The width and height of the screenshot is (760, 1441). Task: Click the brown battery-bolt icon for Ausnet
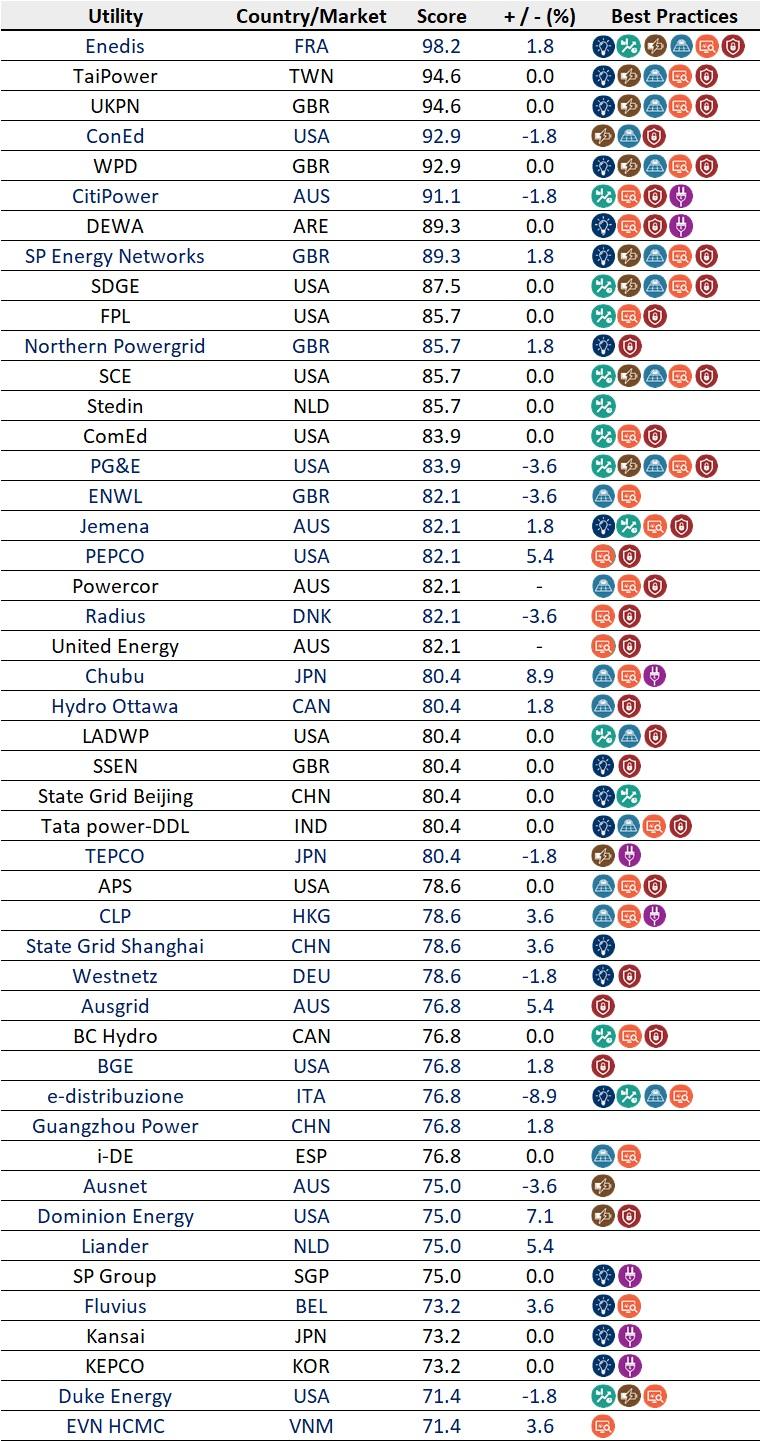(603, 1186)
